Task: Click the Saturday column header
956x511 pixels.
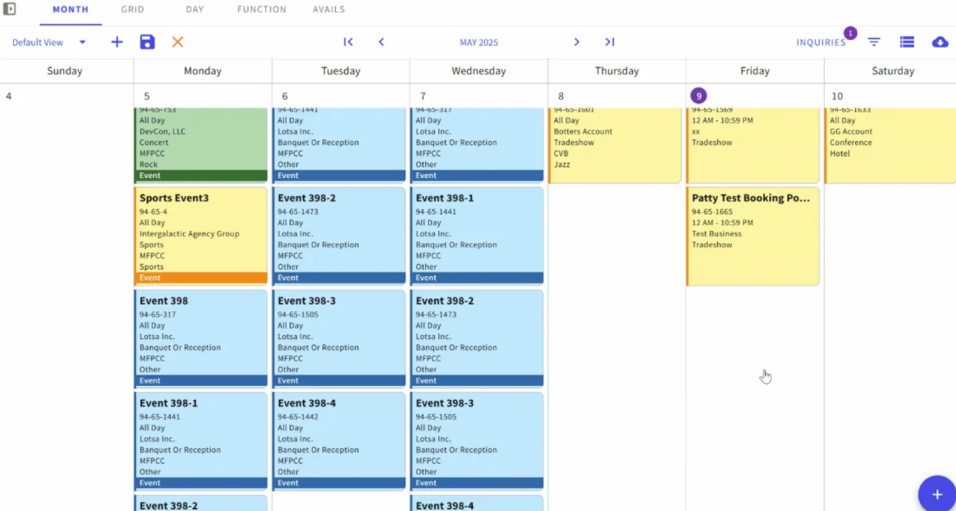Action: point(893,71)
